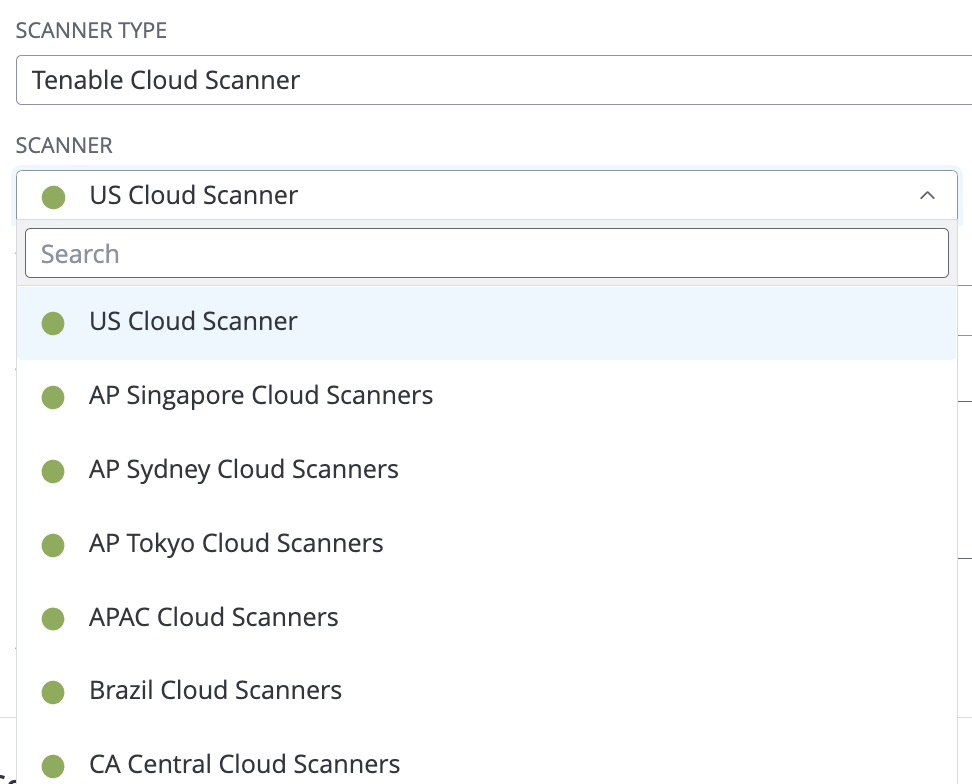Image resolution: width=972 pixels, height=784 pixels.
Task: Click the SCANNER TYPE label
Action: tap(91, 30)
